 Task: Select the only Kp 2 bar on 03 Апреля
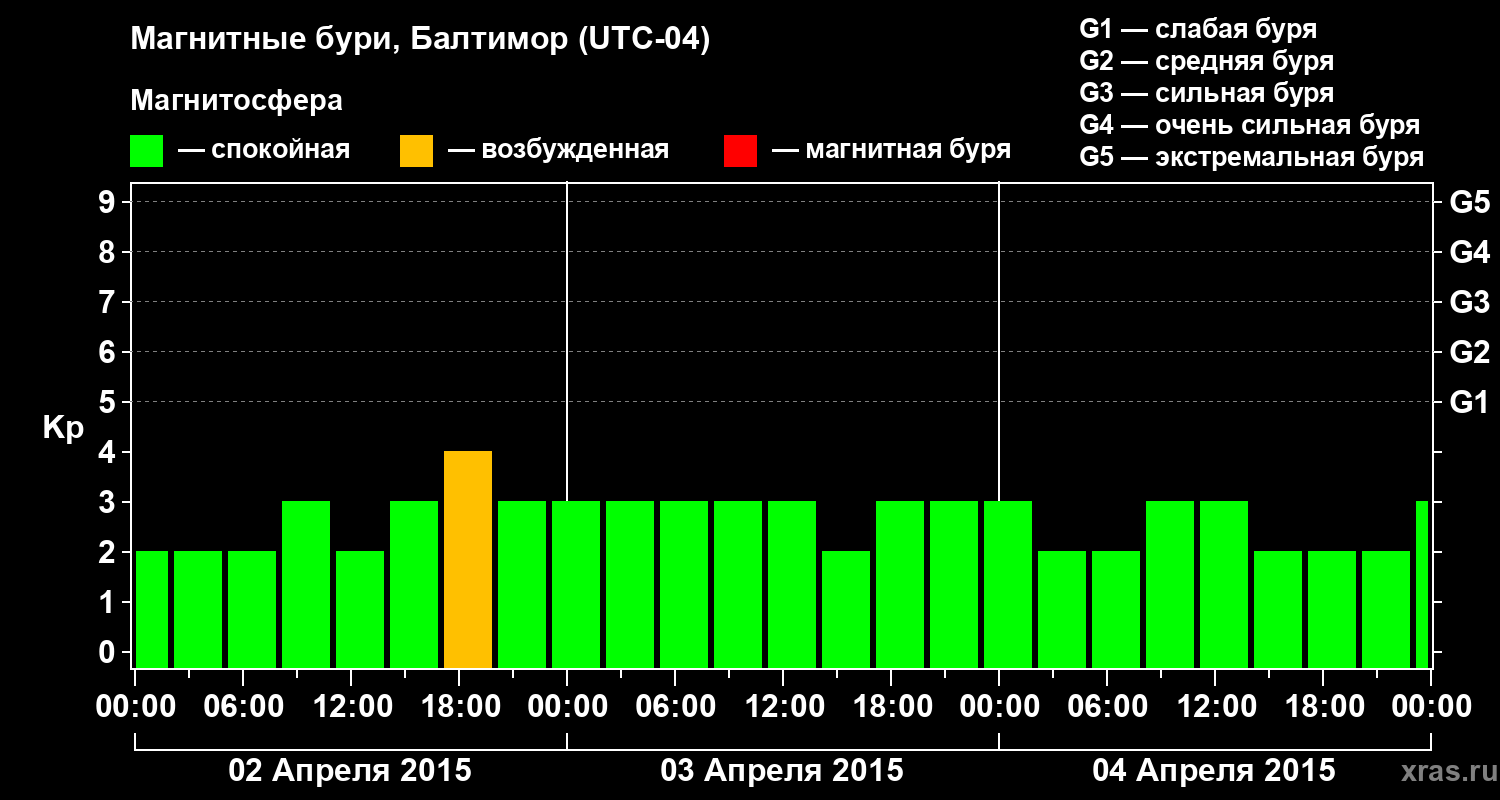846,610
